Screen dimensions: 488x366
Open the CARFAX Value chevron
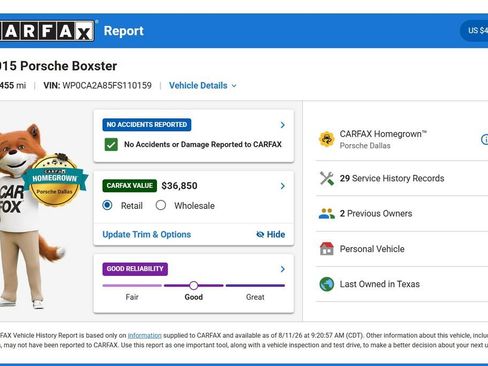283,186
